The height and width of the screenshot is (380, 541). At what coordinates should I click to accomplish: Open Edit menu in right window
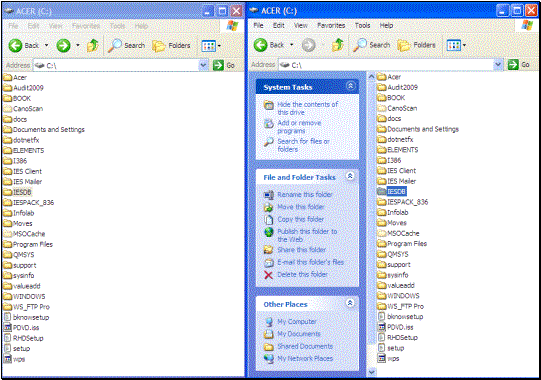coord(279,25)
